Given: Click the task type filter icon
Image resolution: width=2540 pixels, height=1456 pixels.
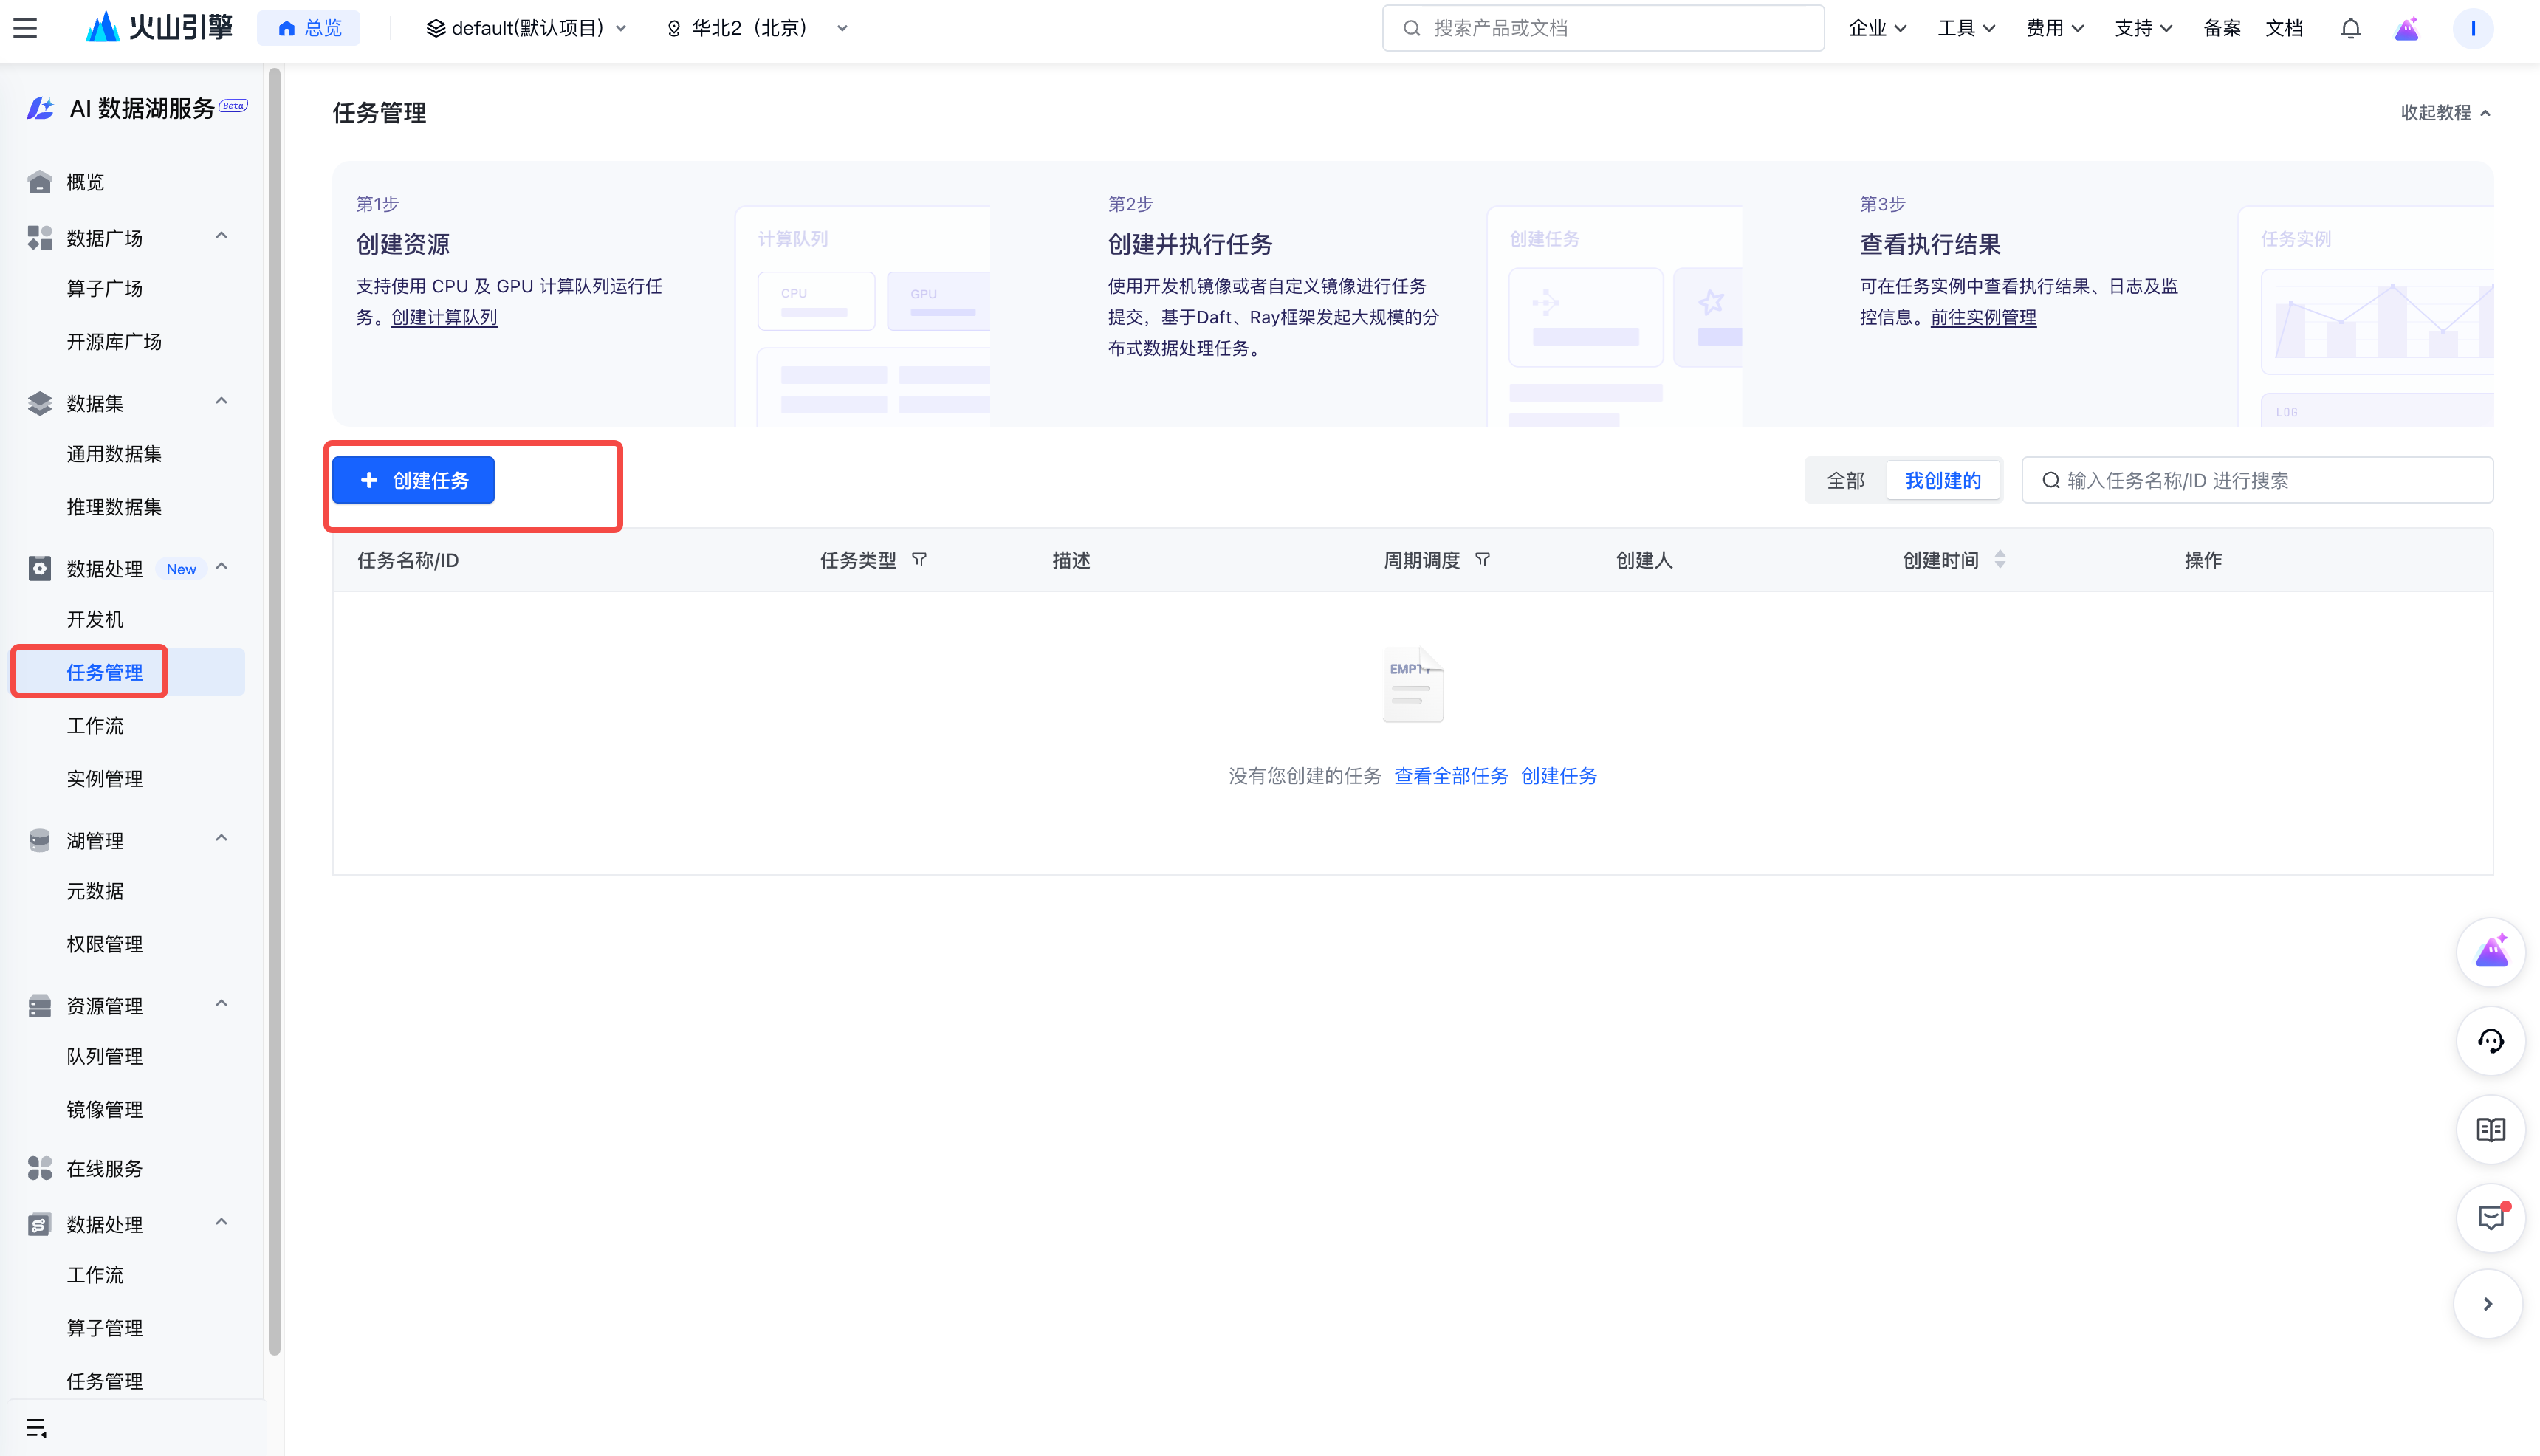Looking at the screenshot, I should coord(919,560).
